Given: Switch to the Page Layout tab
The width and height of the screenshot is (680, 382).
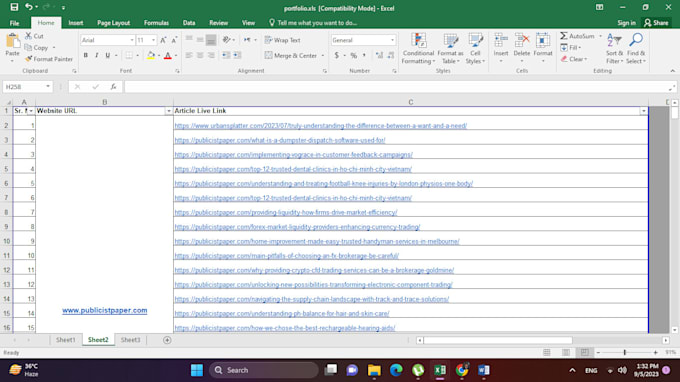Looking at the screenshot, I should (x=113, y=23).
